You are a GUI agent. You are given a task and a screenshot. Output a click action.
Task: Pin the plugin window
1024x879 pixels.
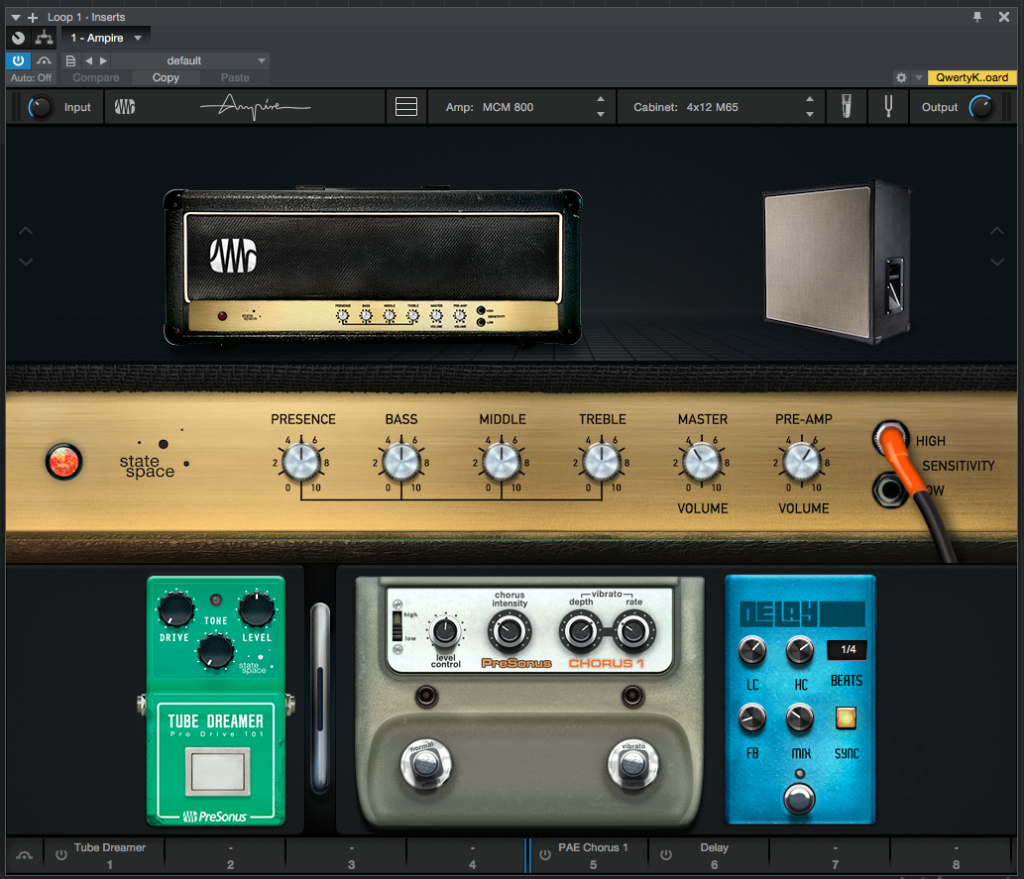pyautogui.click(x=977, y=17)
